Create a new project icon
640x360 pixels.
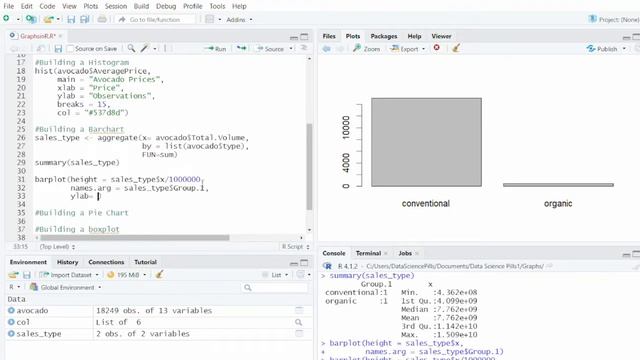(31, 19)
